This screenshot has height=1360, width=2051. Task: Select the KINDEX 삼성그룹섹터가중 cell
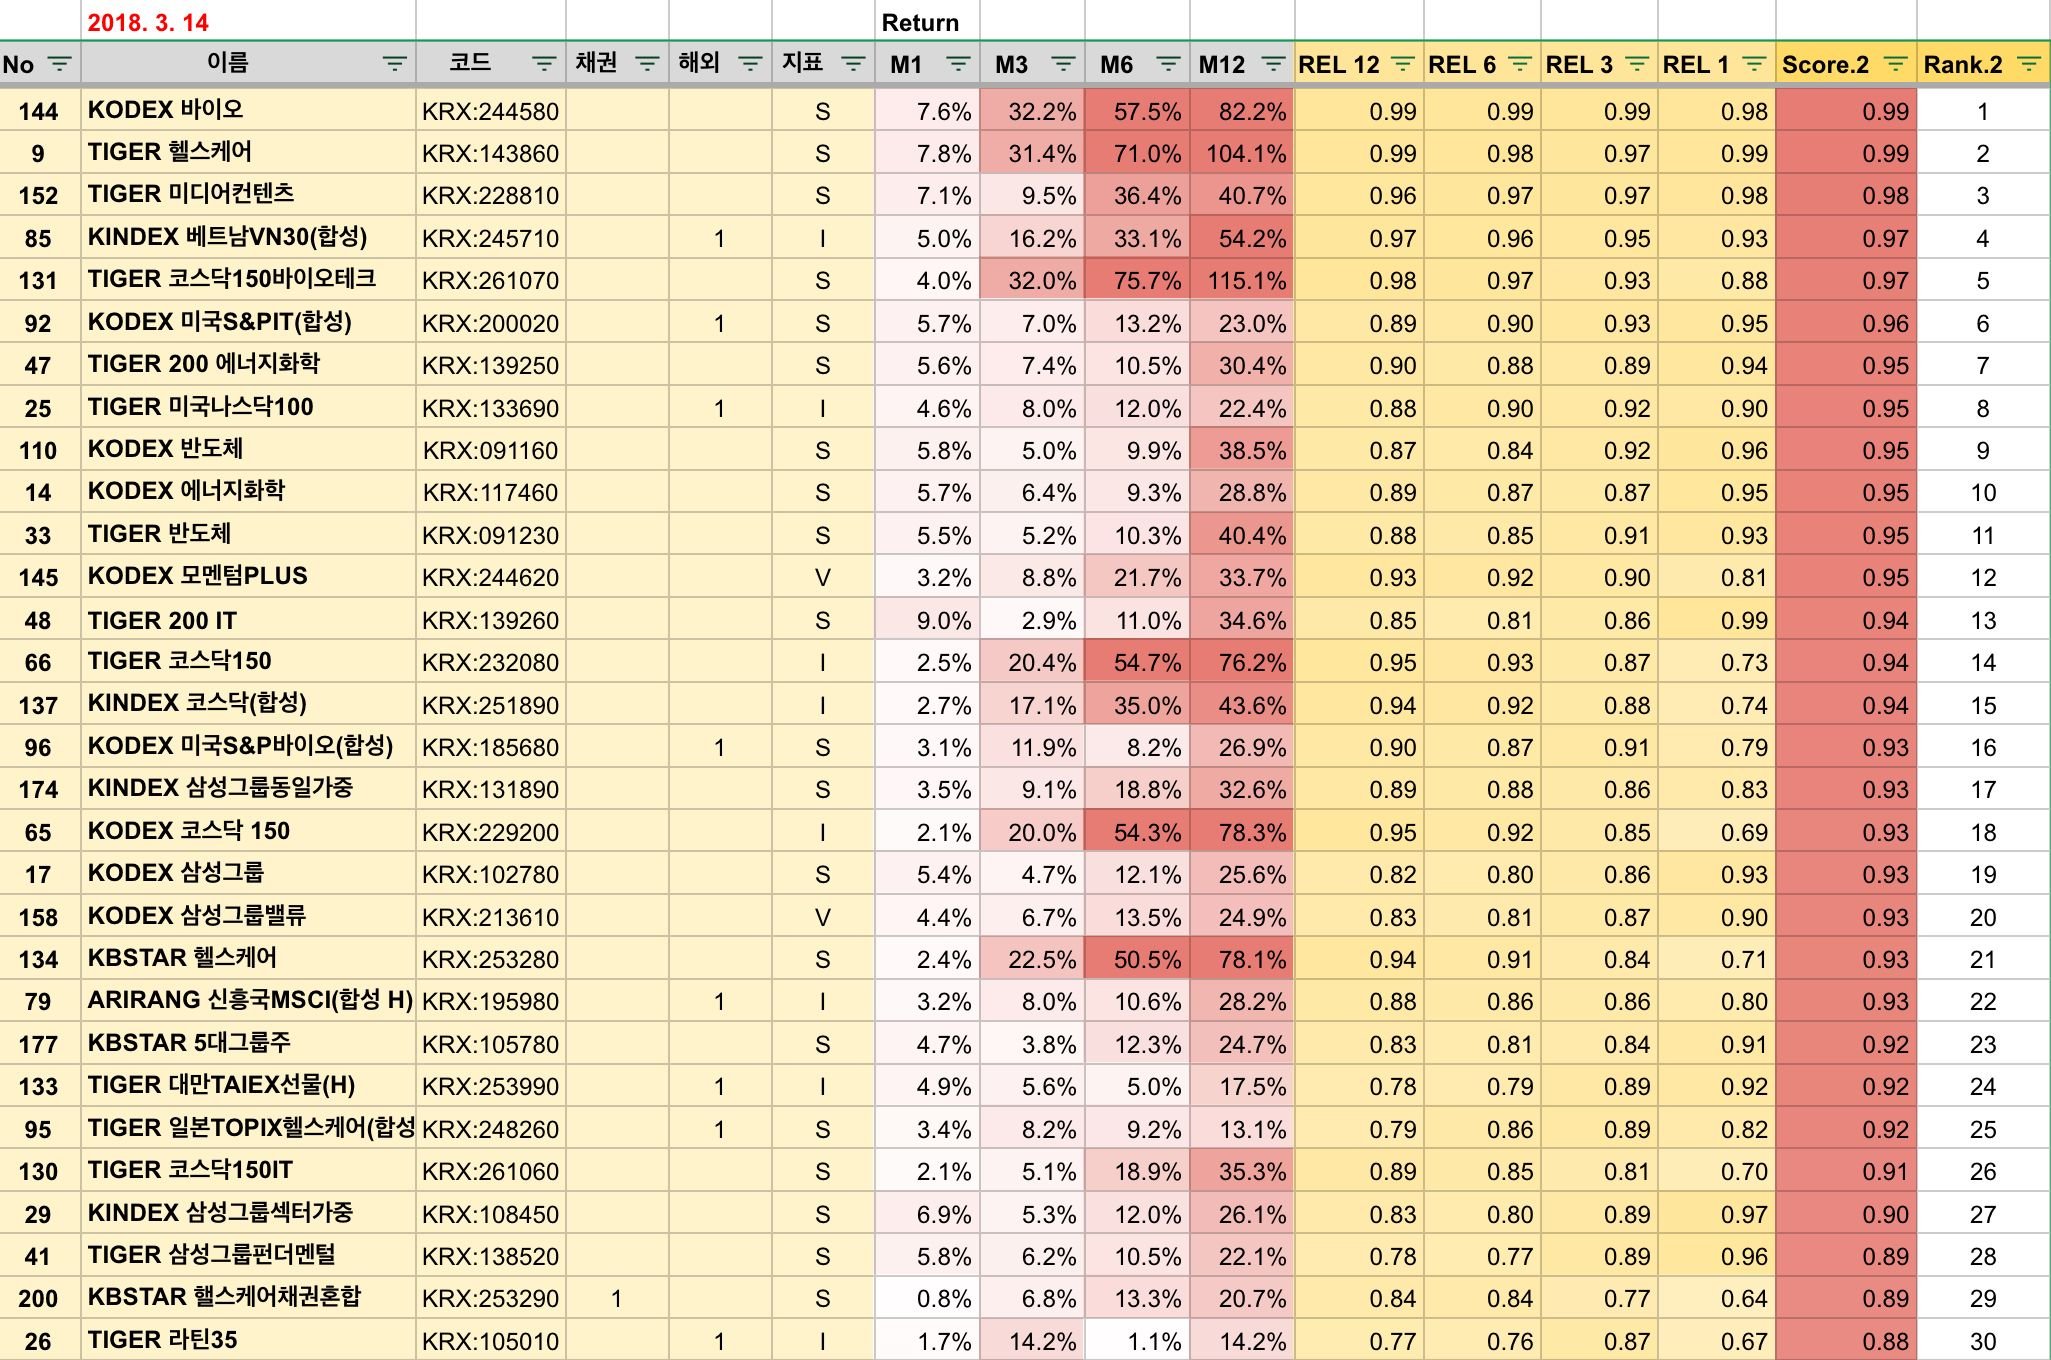click(248, 1214)
